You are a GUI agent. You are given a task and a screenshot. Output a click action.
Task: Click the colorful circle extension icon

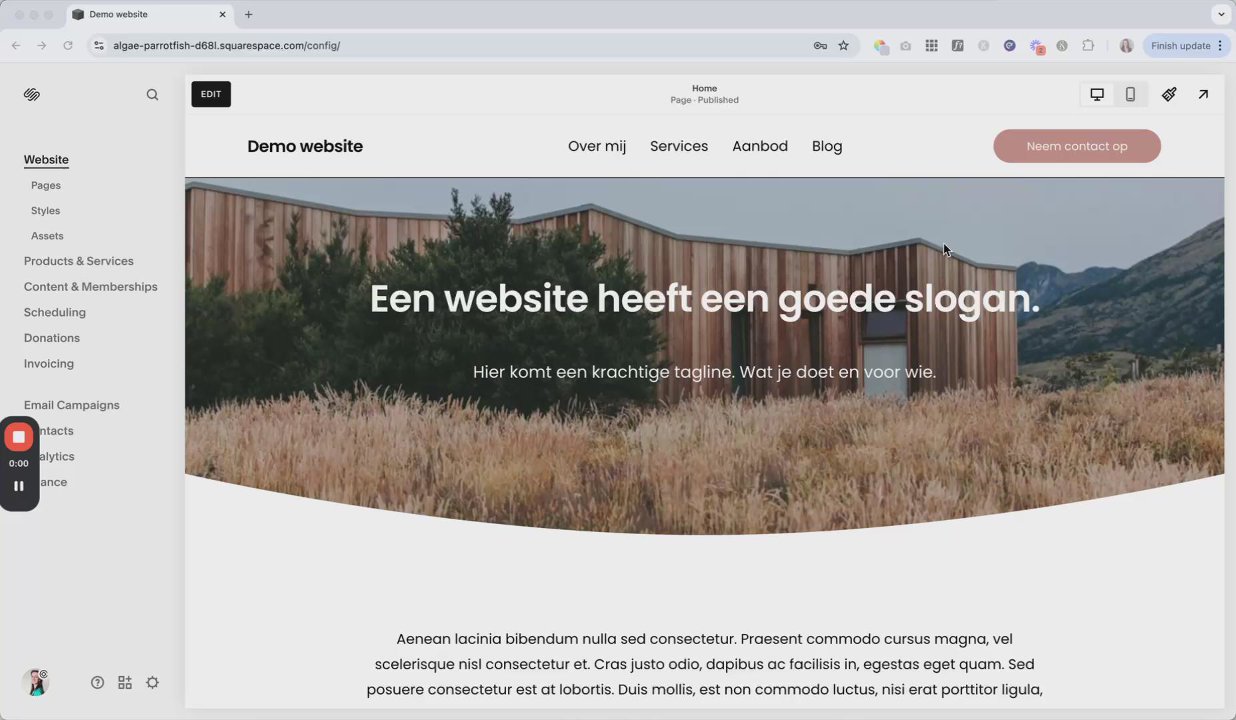(881, 46)
